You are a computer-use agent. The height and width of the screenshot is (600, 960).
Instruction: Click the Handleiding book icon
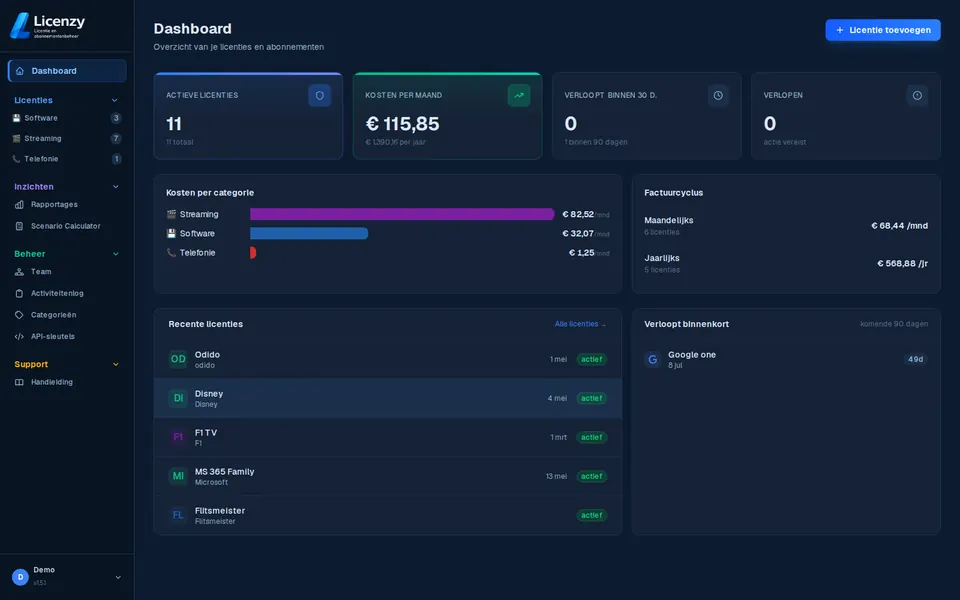tap(19, 382)
